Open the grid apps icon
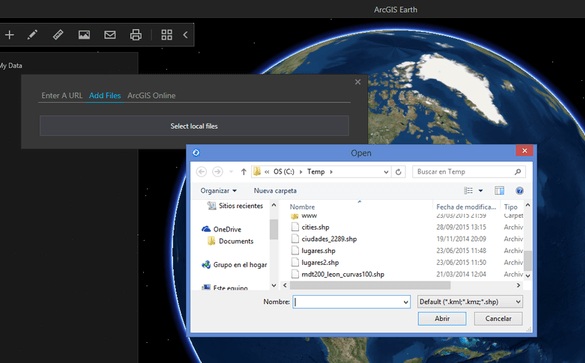This screenshot has width=585, height=363. pyautogui.click(x=167, y=35)
